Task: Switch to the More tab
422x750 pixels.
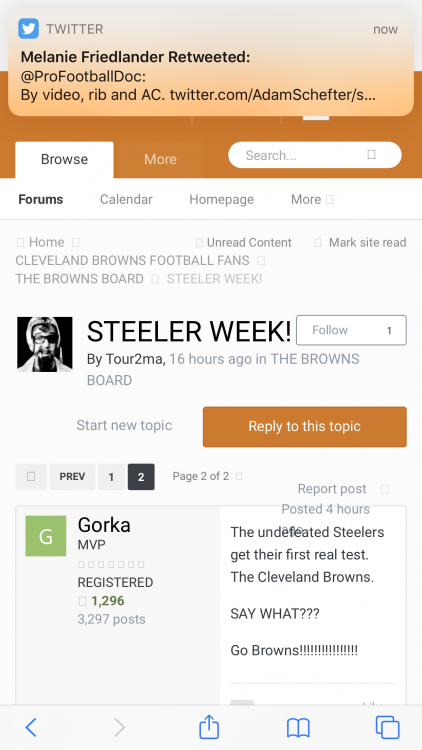Action: 160,159
